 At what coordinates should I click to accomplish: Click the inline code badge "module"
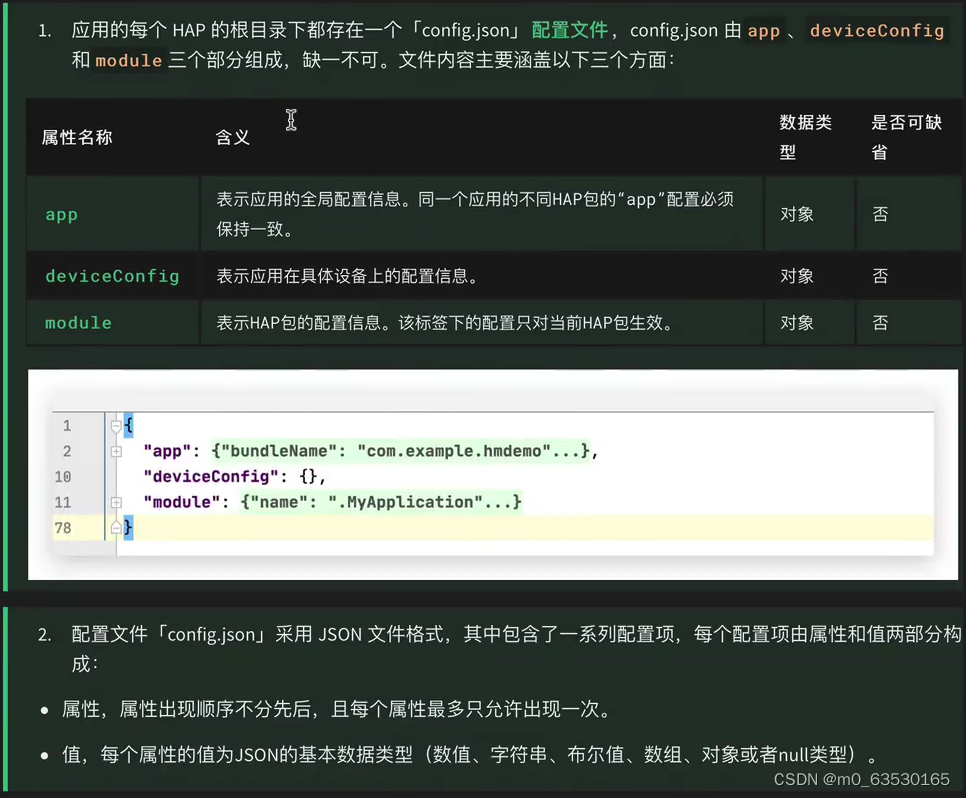(x=127, y=61)
